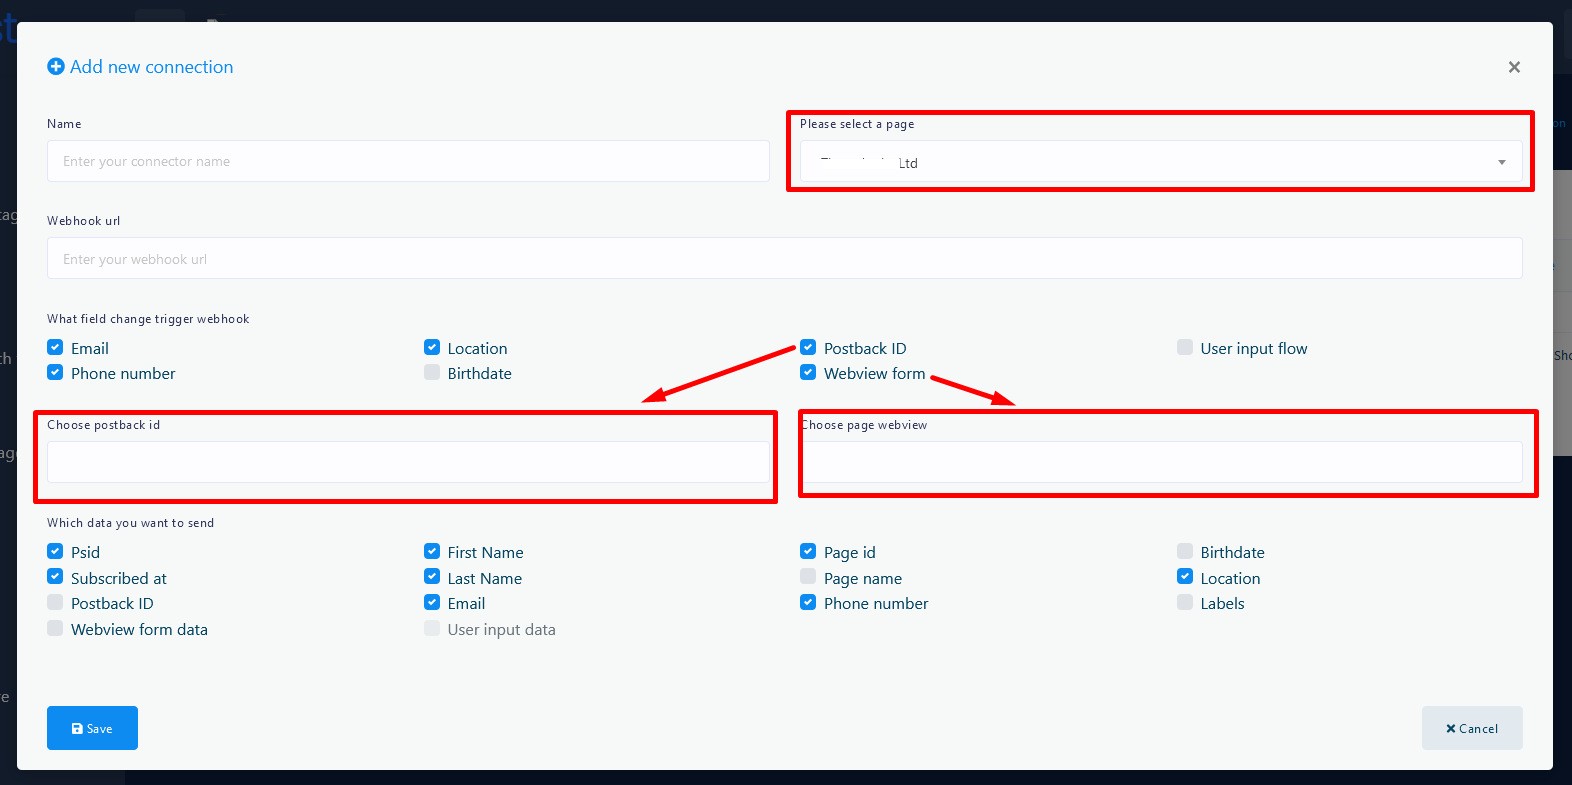Viewport: 1572px width, 785px height.
Task: Disable the Postback ID trigger checkbox
Action: [808, 348]
